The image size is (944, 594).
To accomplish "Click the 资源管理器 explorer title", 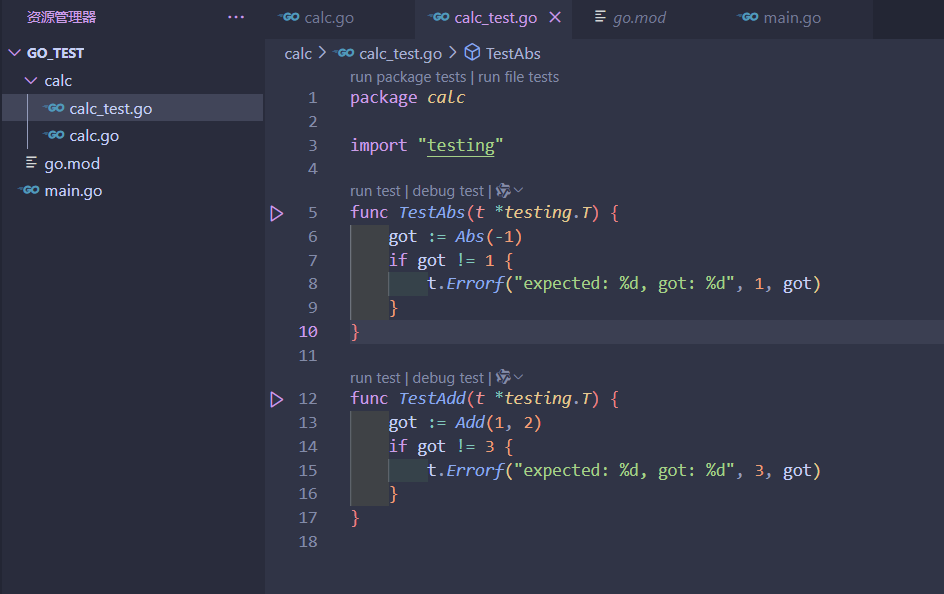I will 61,17.
